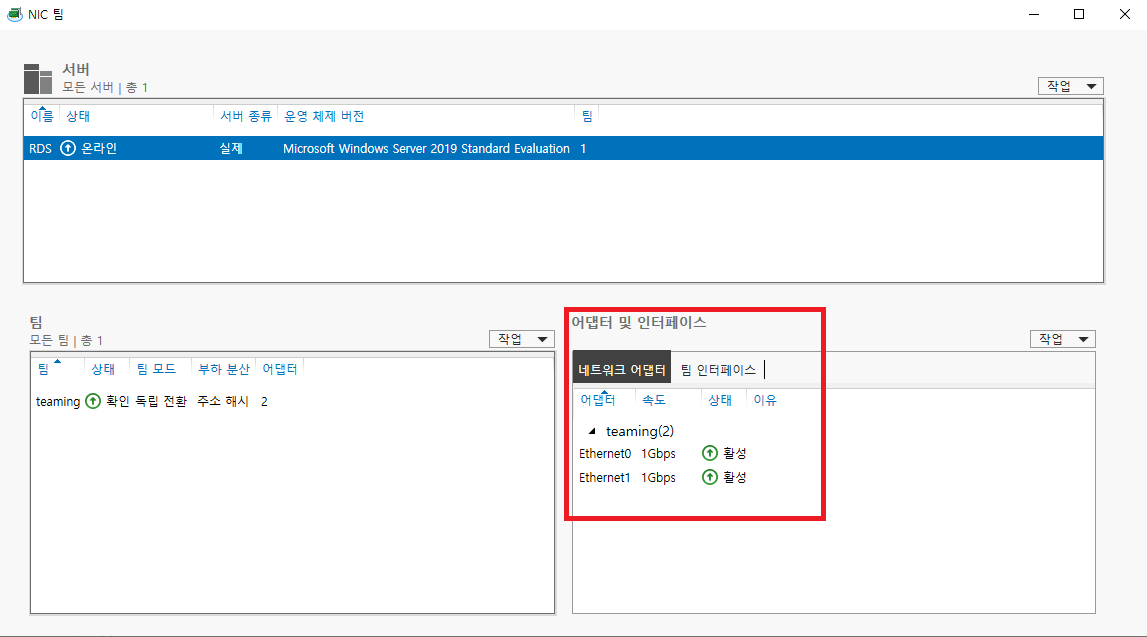Select the Ethernet1 adapter name

coord(605,478)
